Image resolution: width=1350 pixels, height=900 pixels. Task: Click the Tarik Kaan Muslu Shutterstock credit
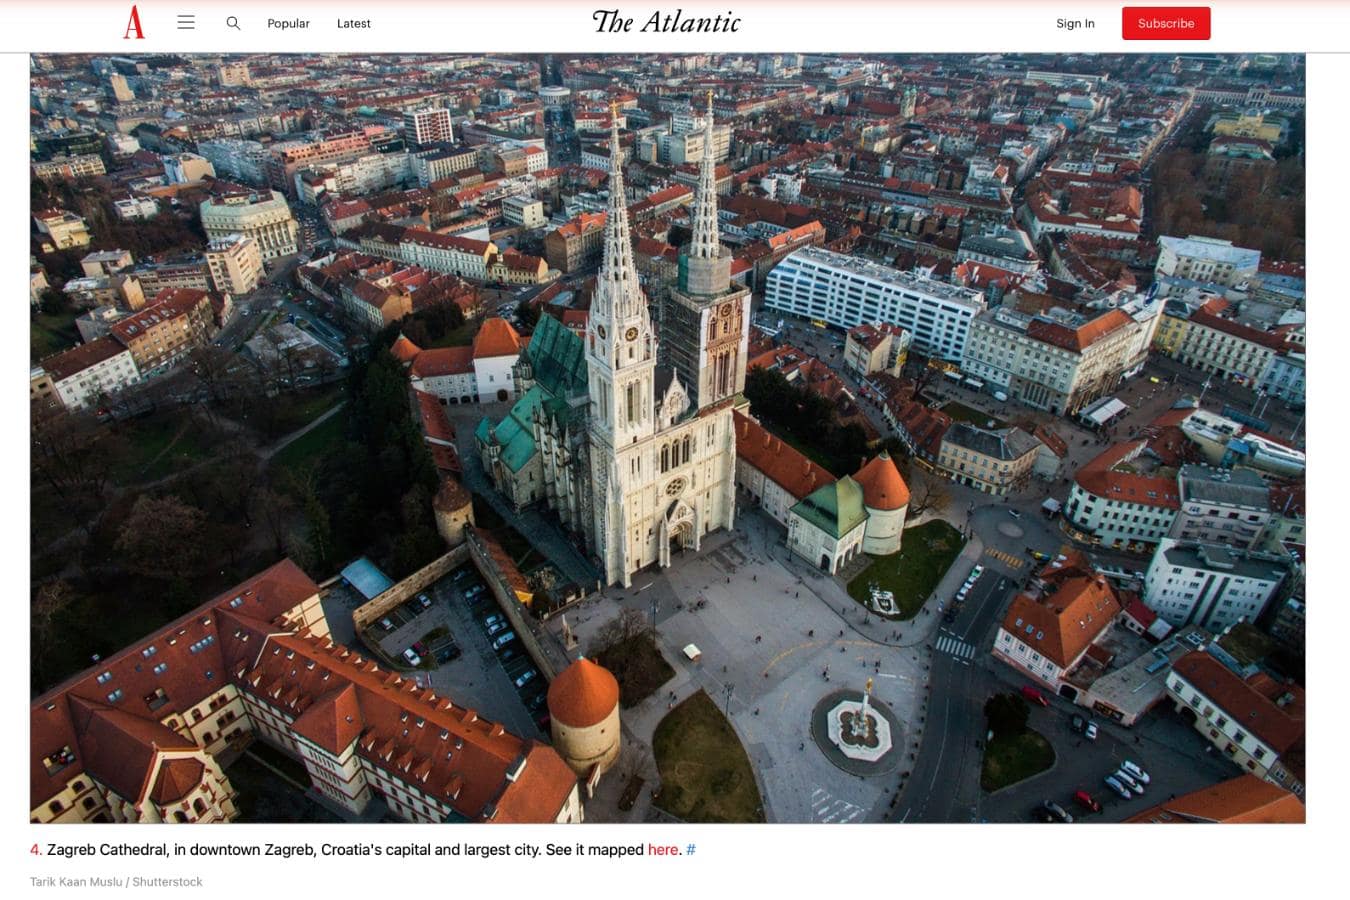[x=115, y=881]
